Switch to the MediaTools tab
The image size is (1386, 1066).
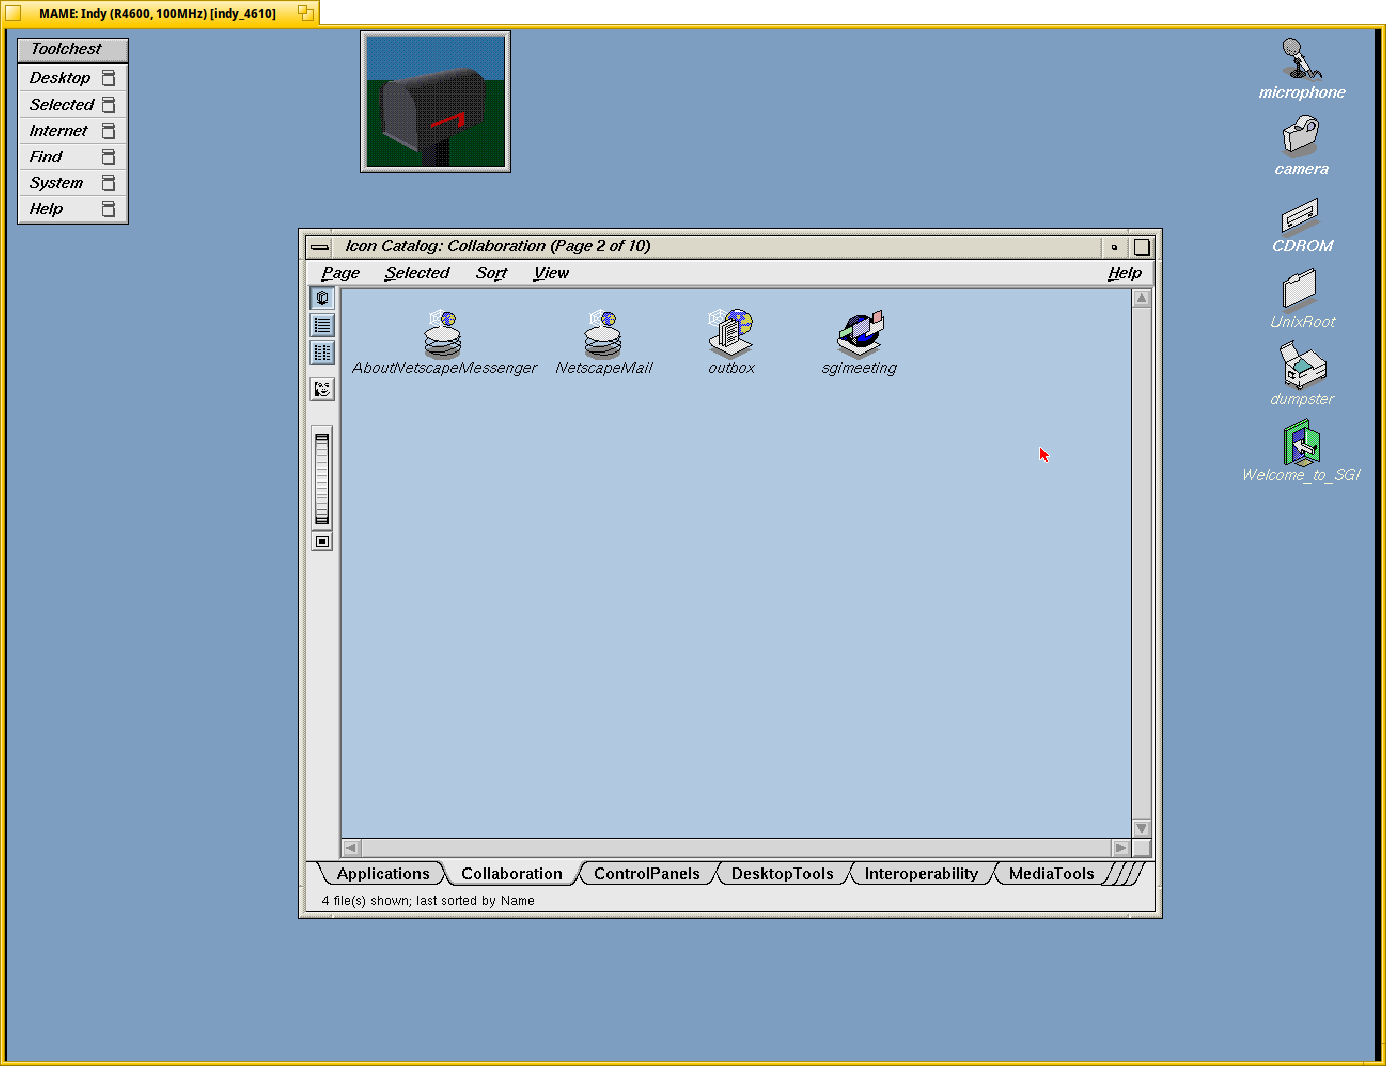coord(1052,873)
